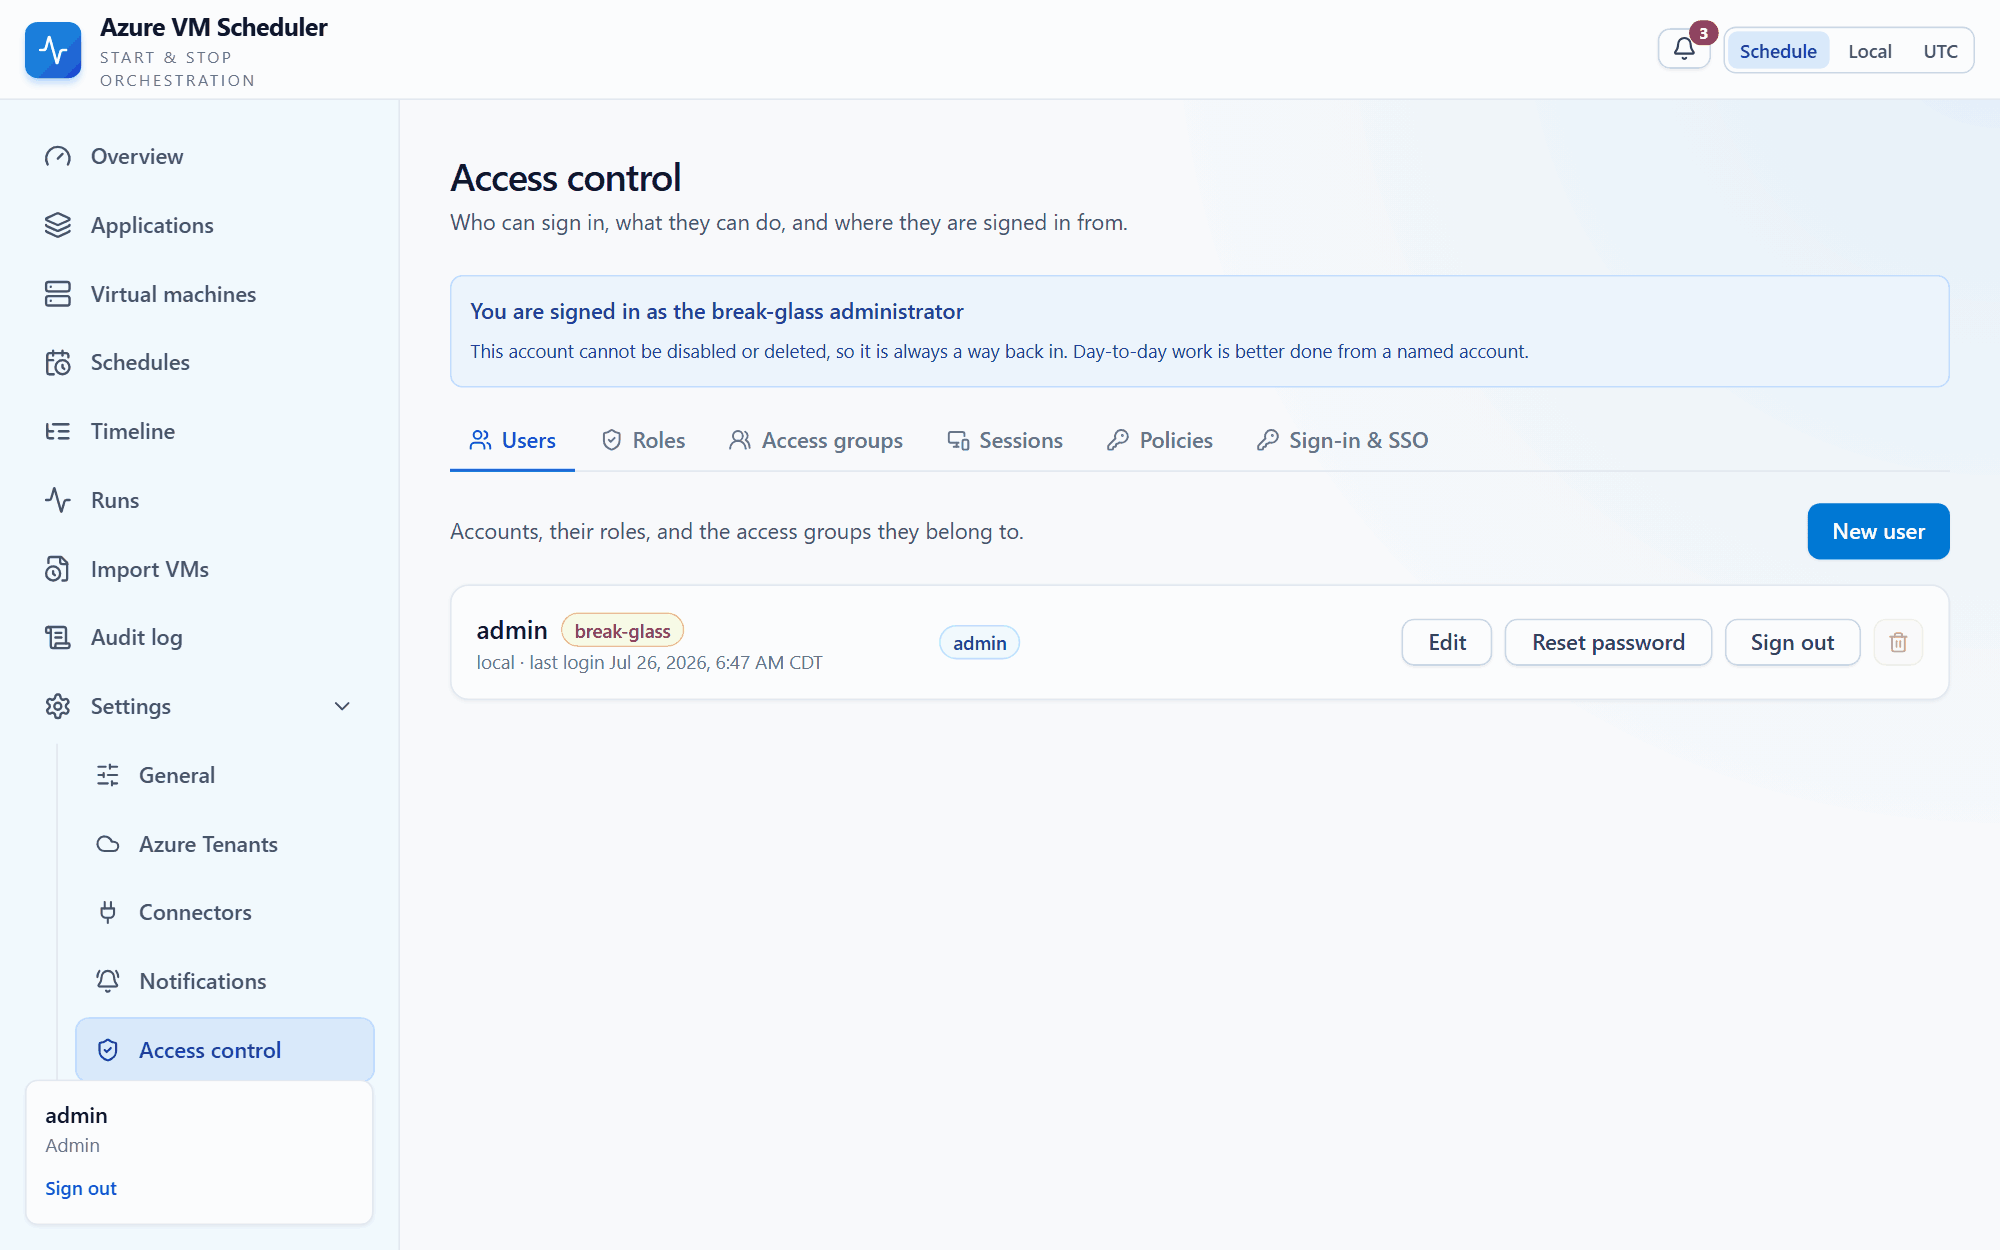The height and width of the screenshot is (1250, 2000).
Task: Switch to the Roles tab
Action: coord(643,440)
